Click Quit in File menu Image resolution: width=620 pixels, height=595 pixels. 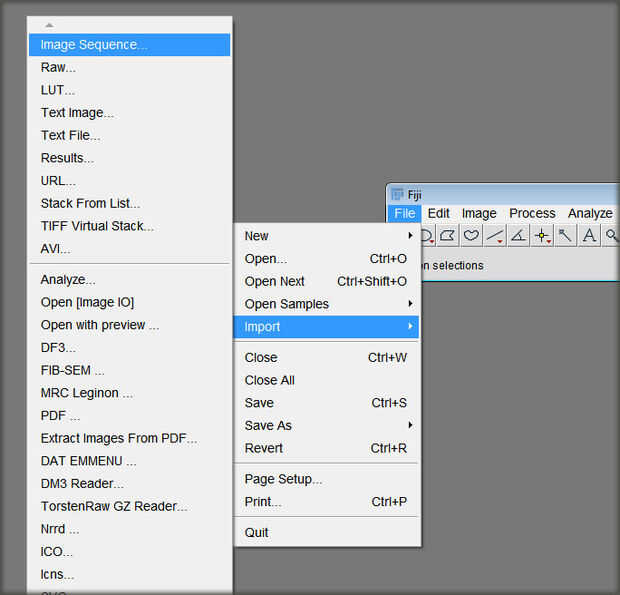pyautogui.click(x=326, y=533)
